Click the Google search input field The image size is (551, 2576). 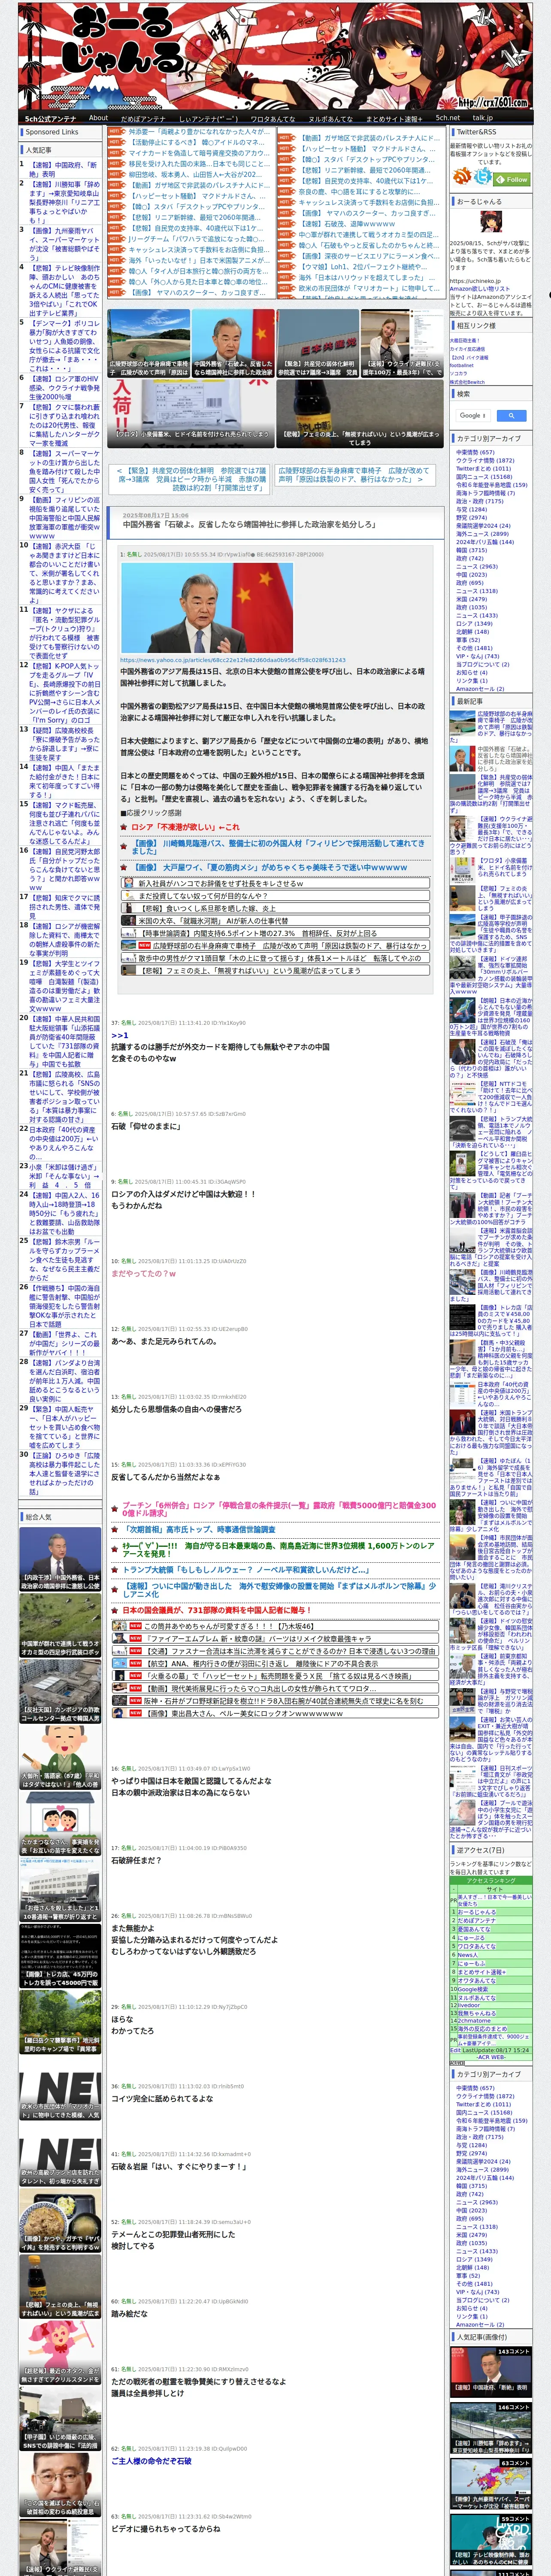pos(473,415)
